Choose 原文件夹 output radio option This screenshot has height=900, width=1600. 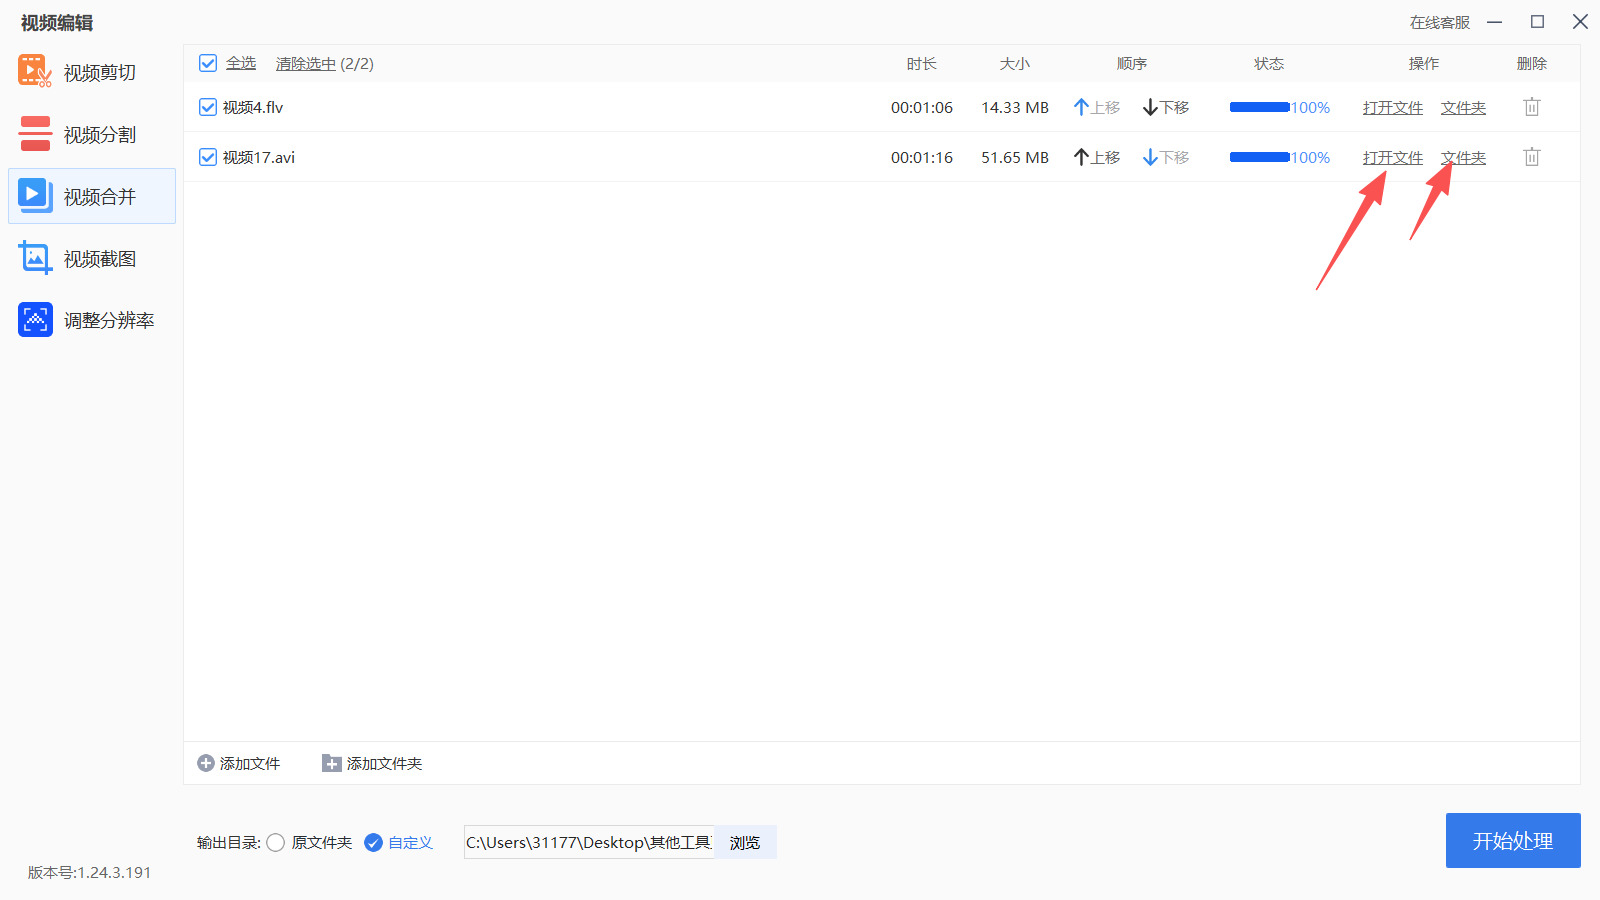276,843
